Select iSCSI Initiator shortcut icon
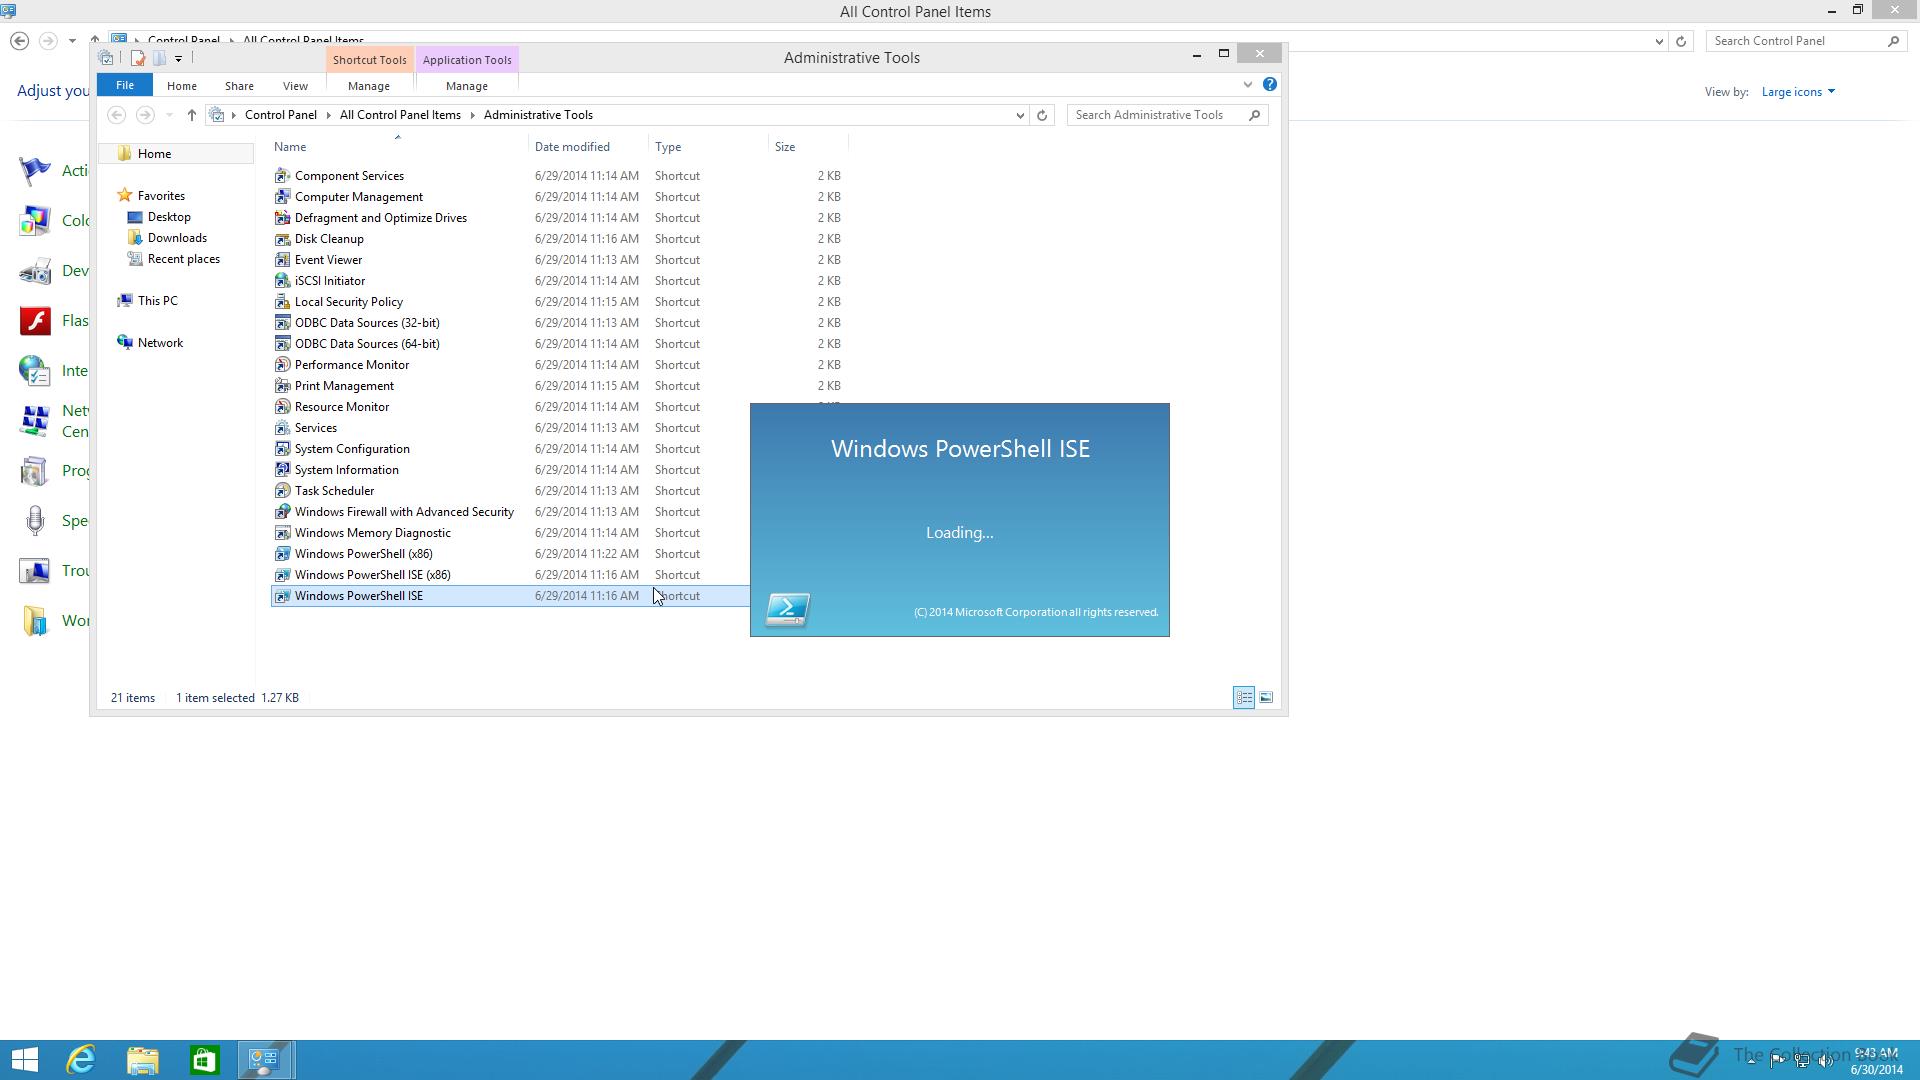Screen dimensions: 1920x1080 (x=282, y=281)
